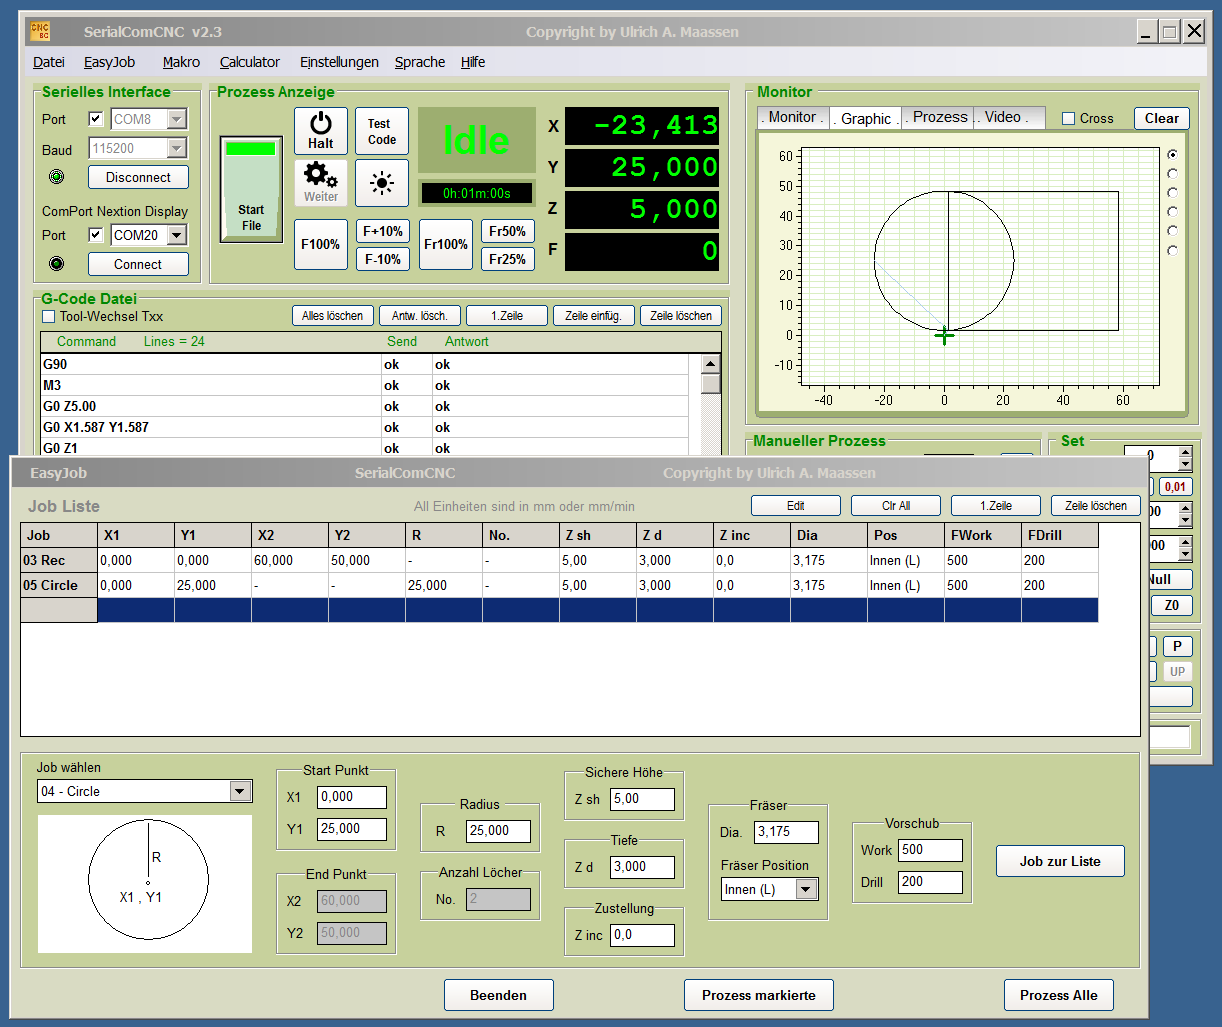Switch to the Prozess tab
The height and width of the screenshot is (1027, 1222).
[x=939, y=117]
